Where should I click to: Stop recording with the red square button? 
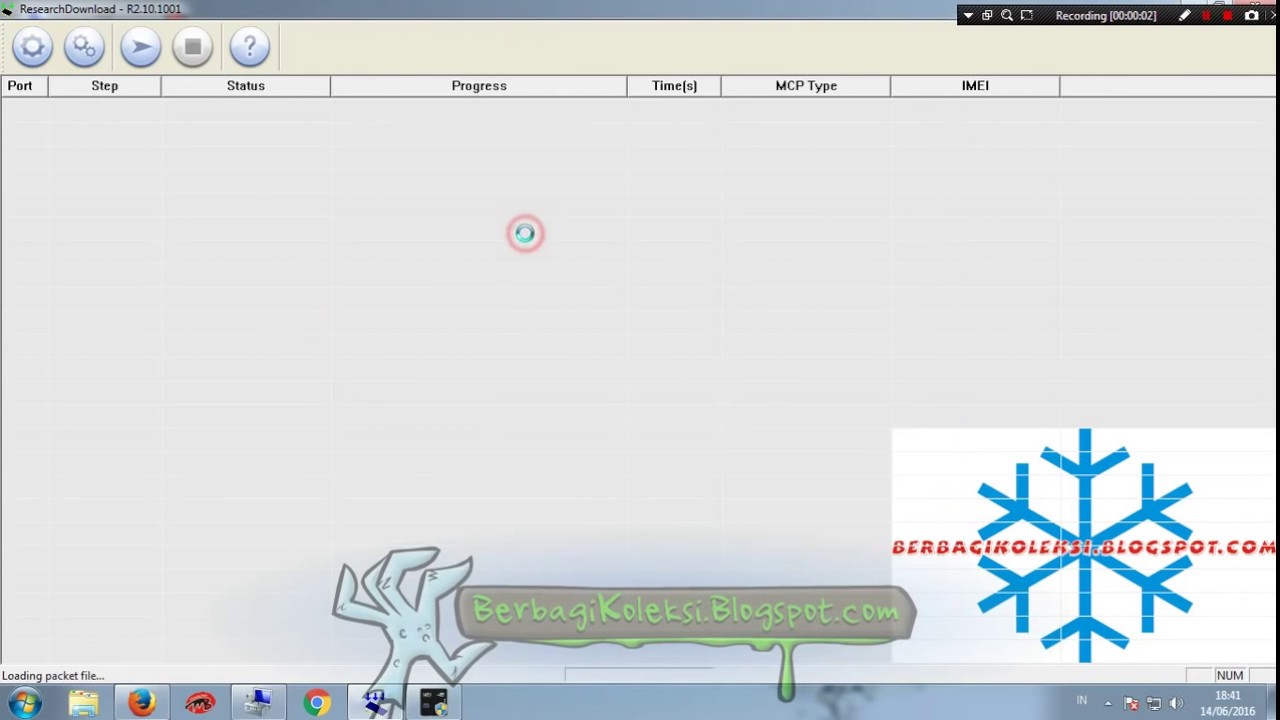coord(1228,16)
